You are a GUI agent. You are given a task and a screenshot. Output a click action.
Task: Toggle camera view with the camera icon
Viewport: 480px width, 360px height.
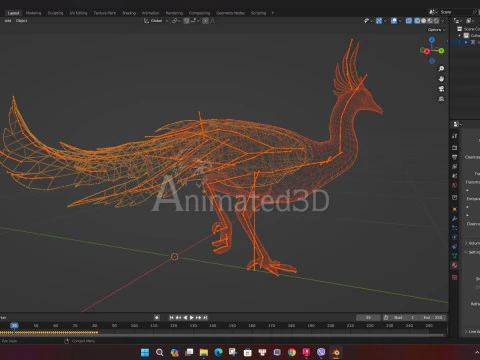tap(441, 89)
